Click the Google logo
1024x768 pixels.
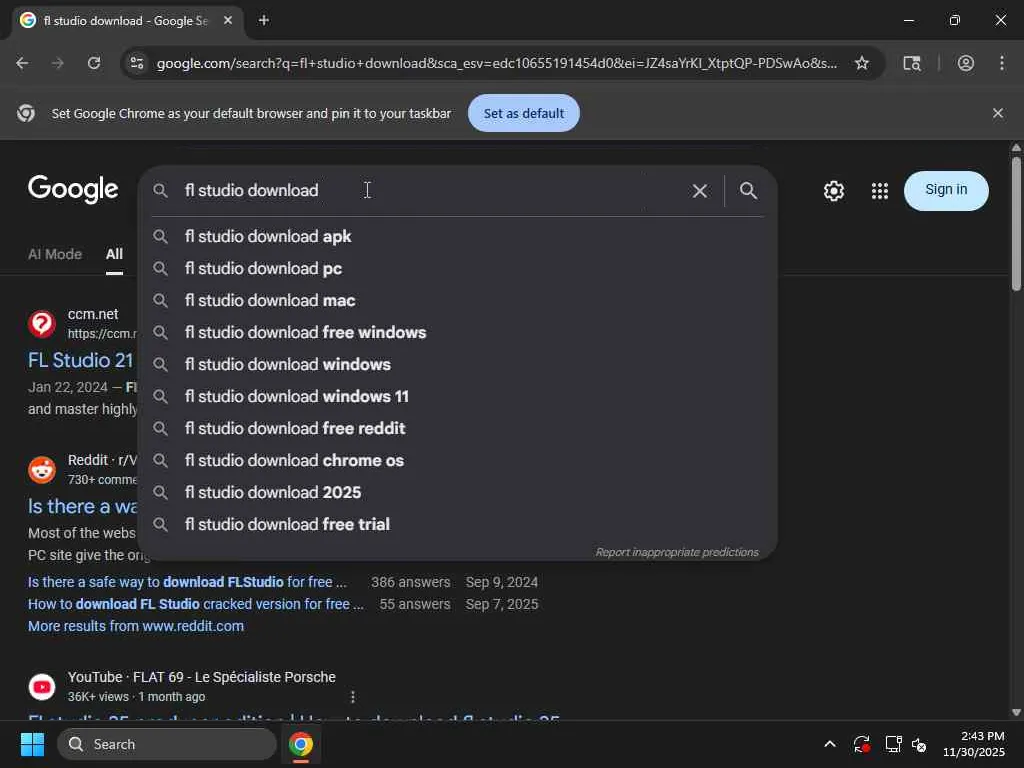click(x=73, y=189)
